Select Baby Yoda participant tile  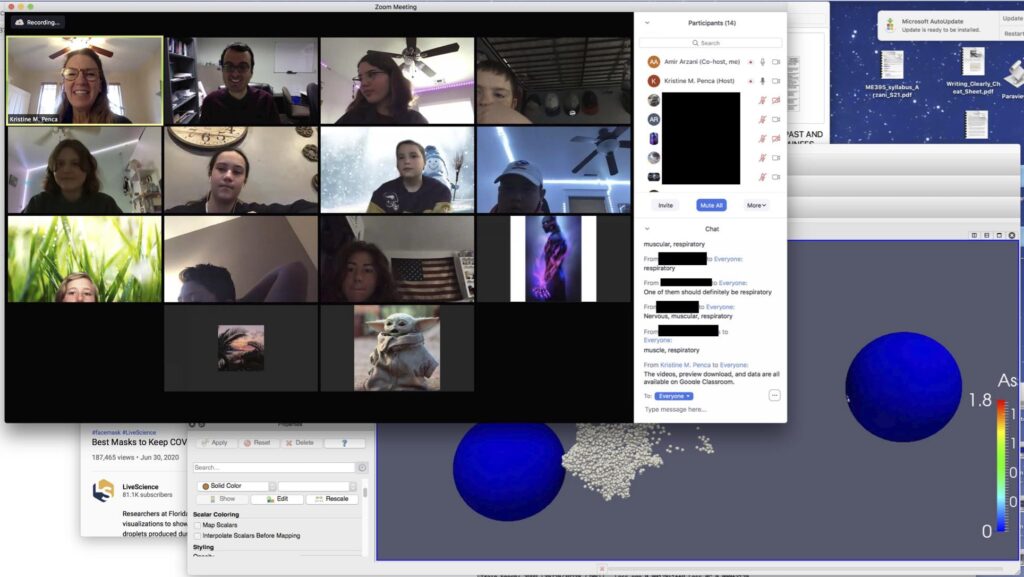pyautogui.click(x=397, y=348)
